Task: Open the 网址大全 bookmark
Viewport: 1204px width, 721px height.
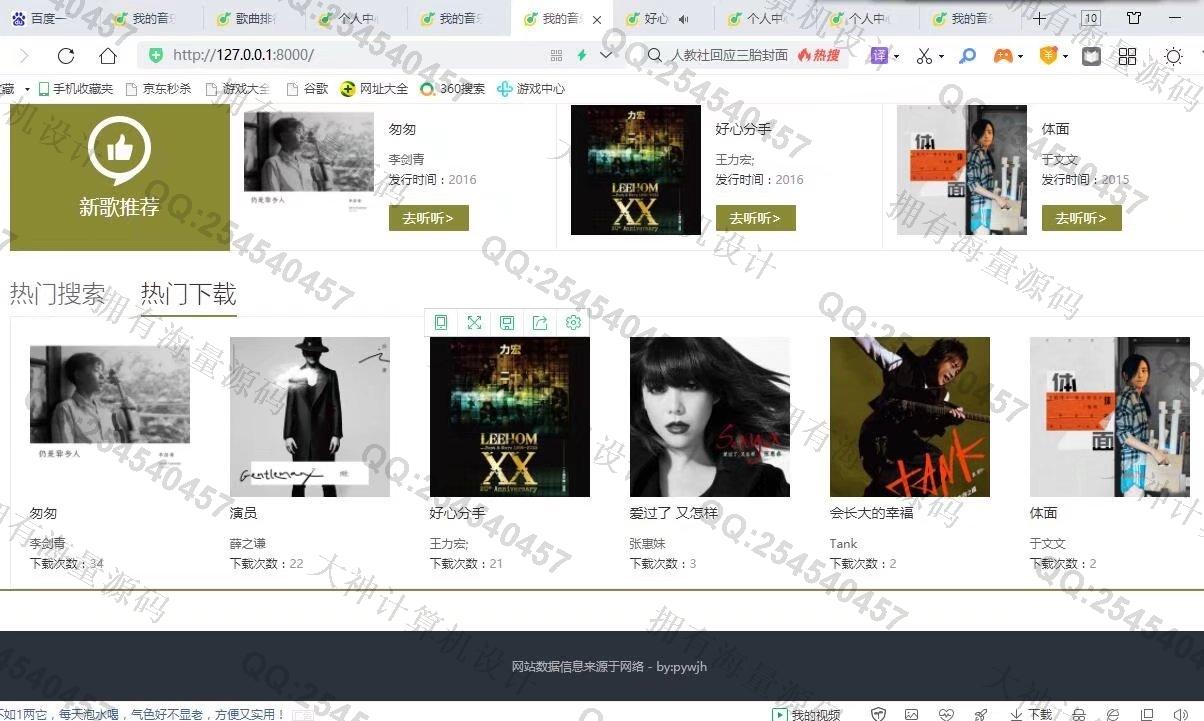Action: 374,89
